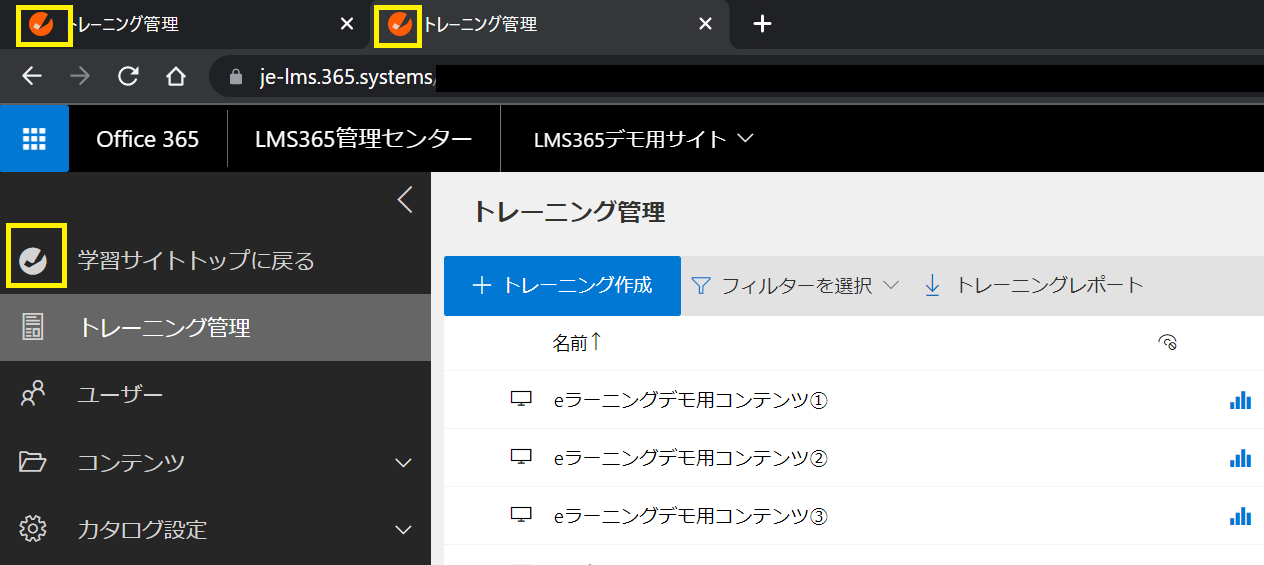Click the コンテンツ folder icon in sidebar
The width and height of the screenshot is (1264, 565).
tap(33, 462)
